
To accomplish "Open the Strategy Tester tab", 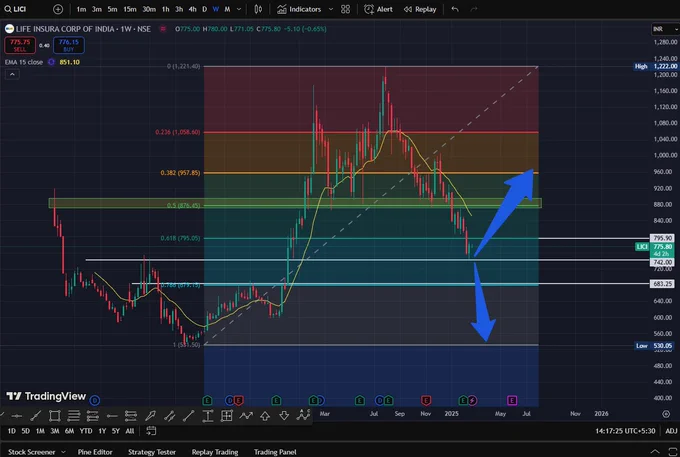I will 152,452.
